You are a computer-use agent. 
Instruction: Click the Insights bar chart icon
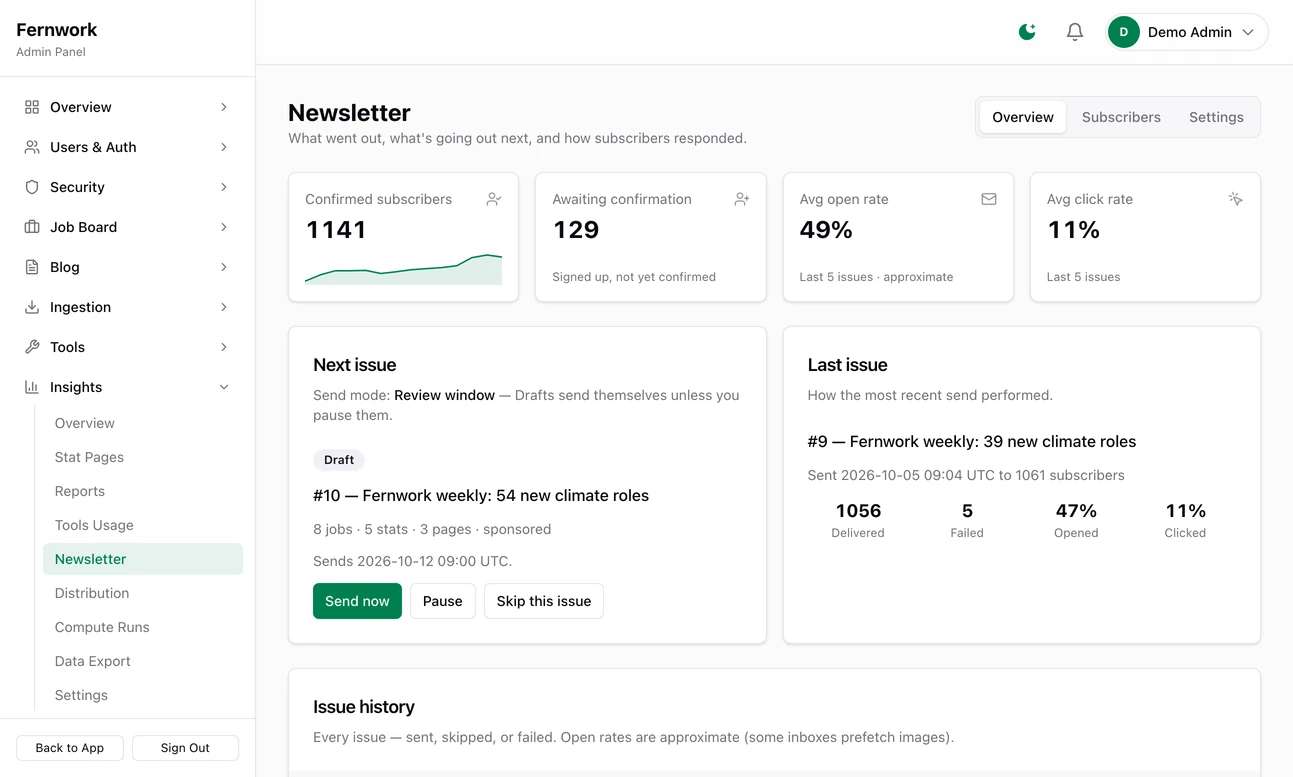32,387
